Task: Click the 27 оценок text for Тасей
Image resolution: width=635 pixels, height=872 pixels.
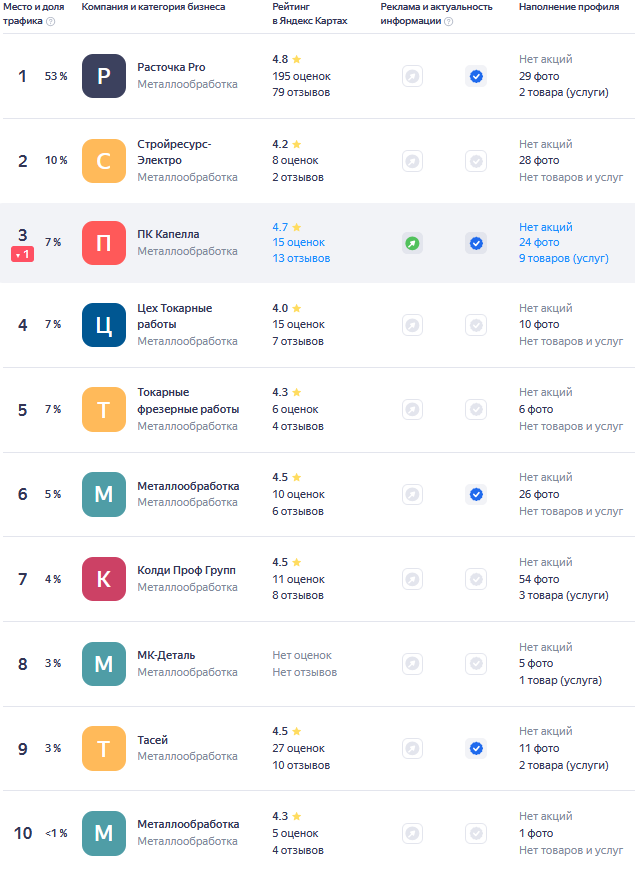Action: 299,748
